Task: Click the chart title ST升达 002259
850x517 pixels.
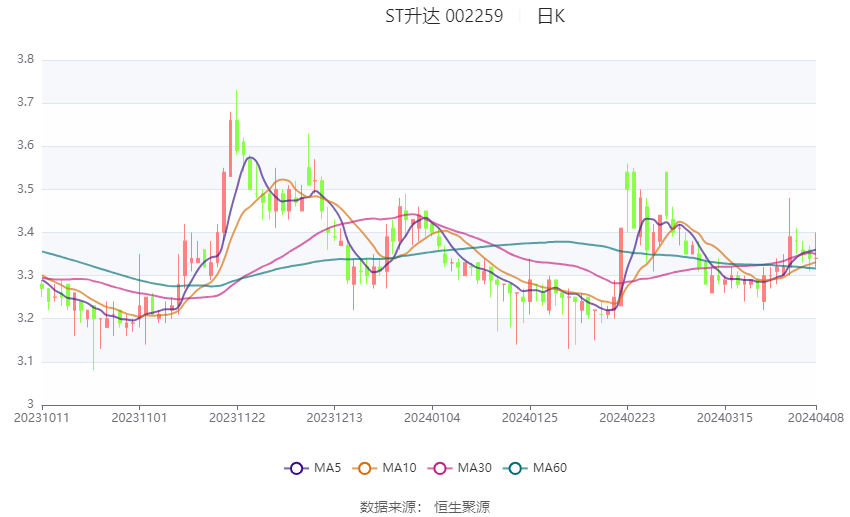Action: click(444, 16)
